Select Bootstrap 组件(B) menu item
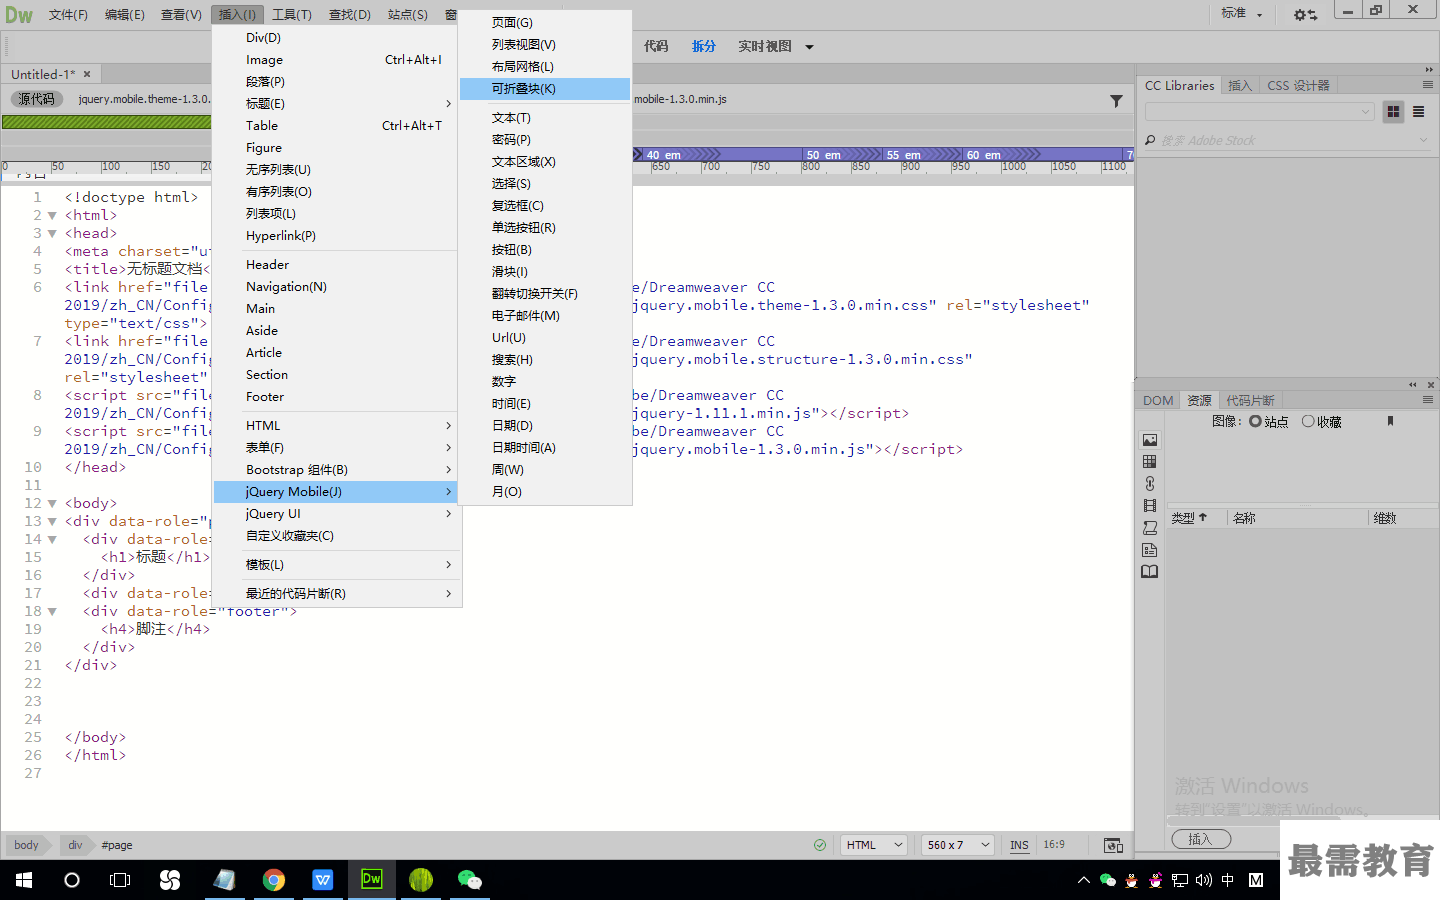 click(x=336, y=470)
